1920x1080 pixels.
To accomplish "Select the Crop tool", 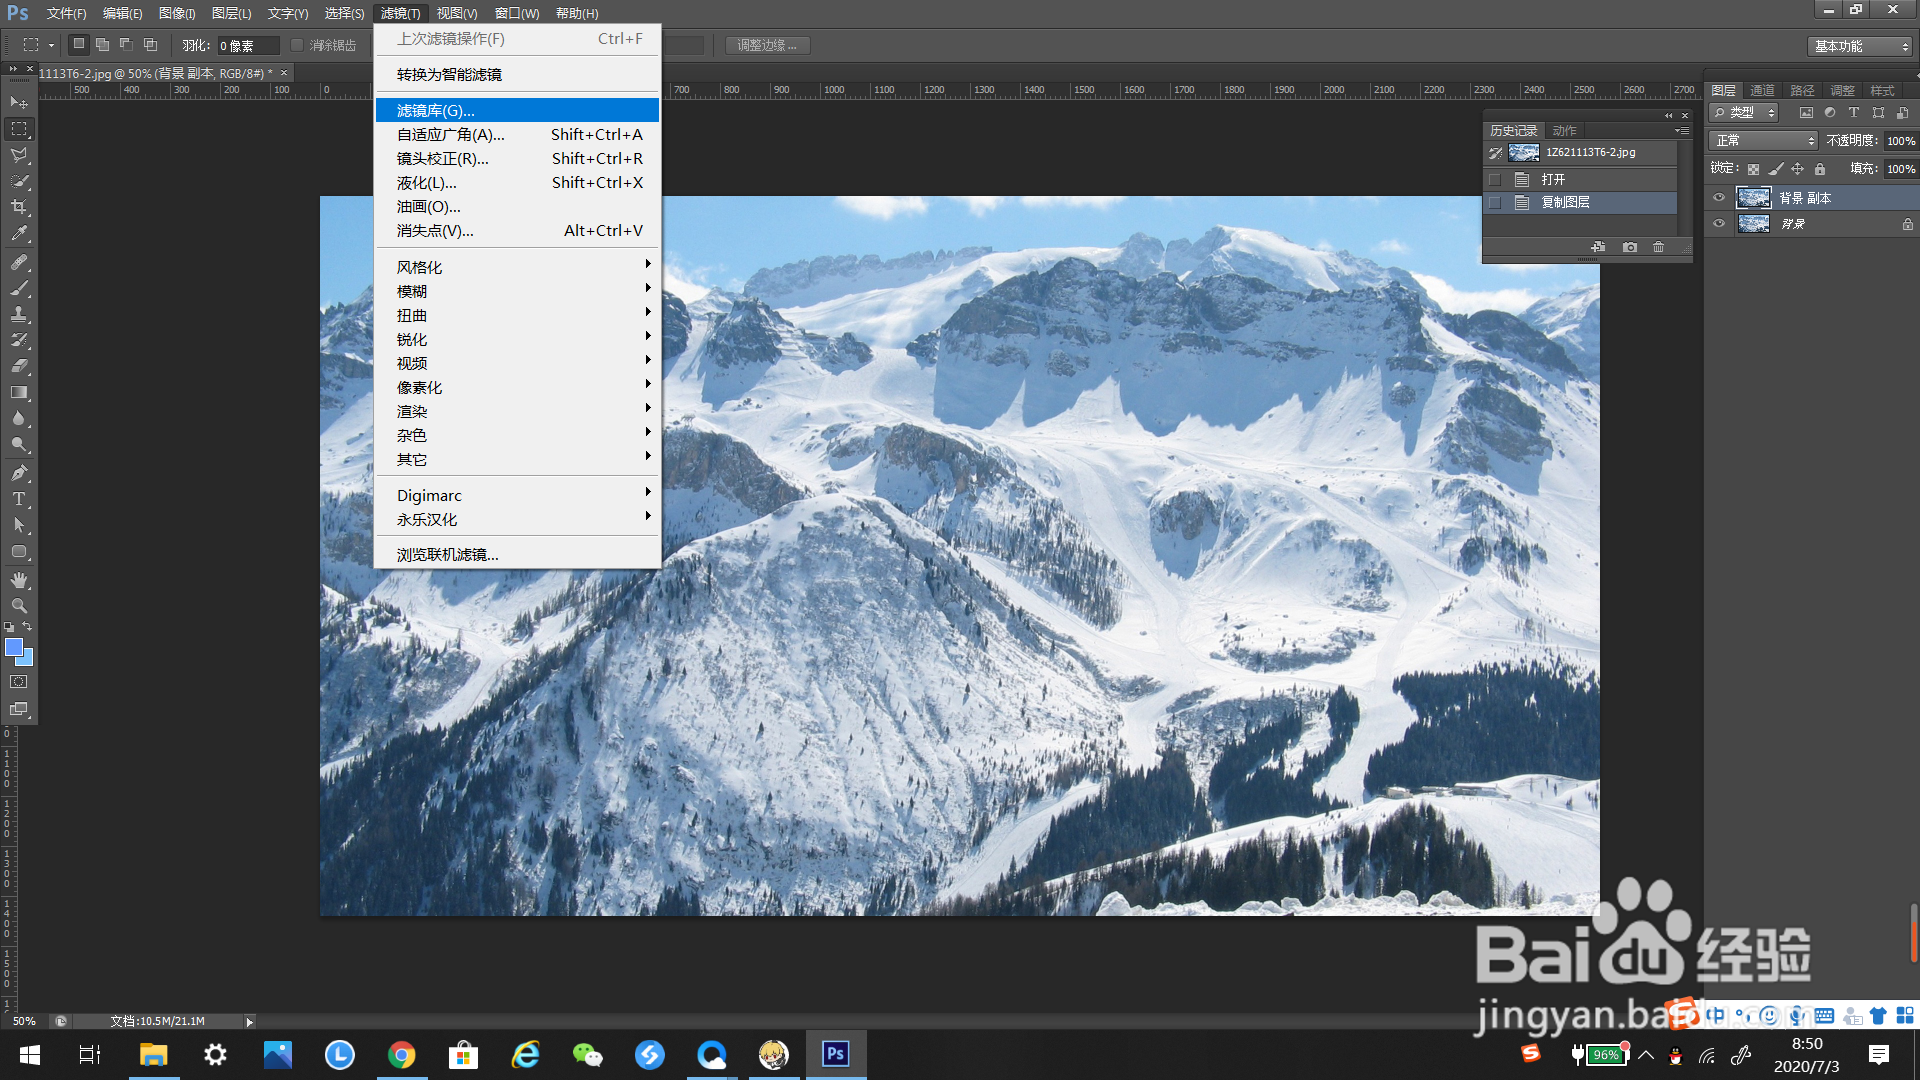I will [x=19, y=207].
